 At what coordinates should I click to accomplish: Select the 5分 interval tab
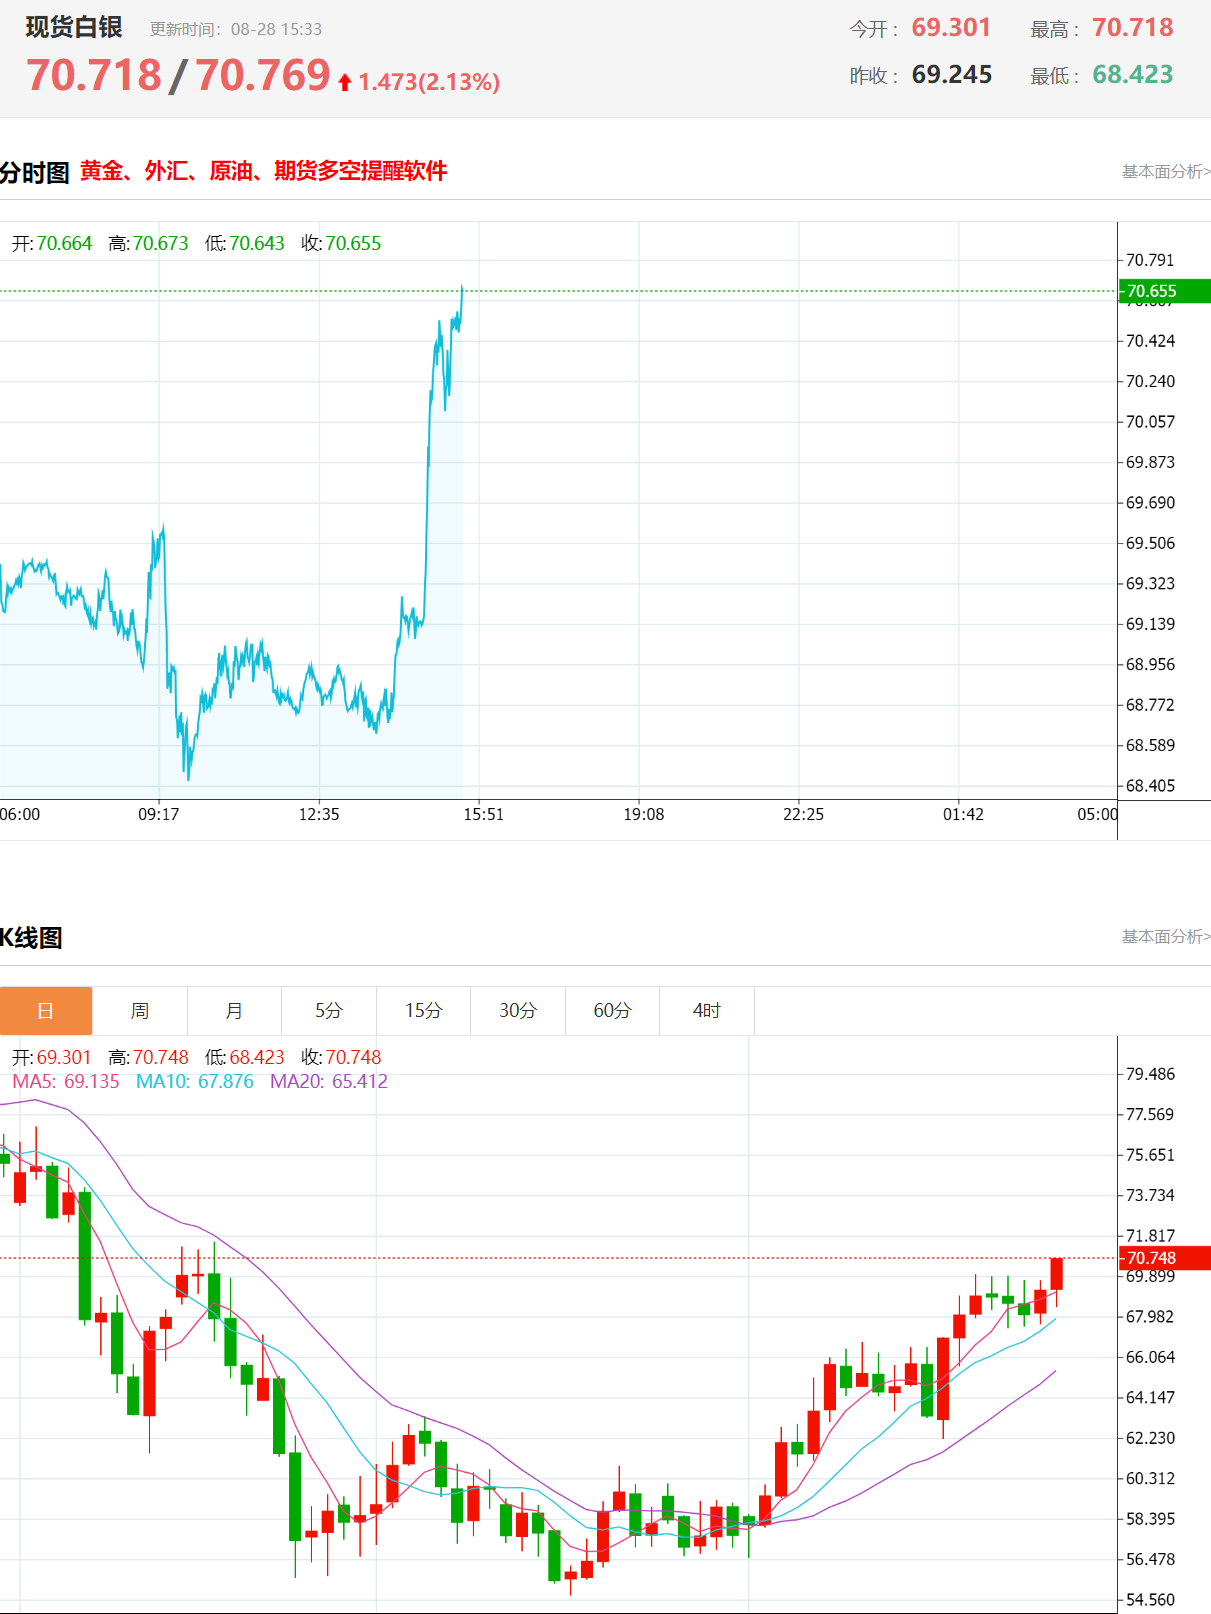329,1011
